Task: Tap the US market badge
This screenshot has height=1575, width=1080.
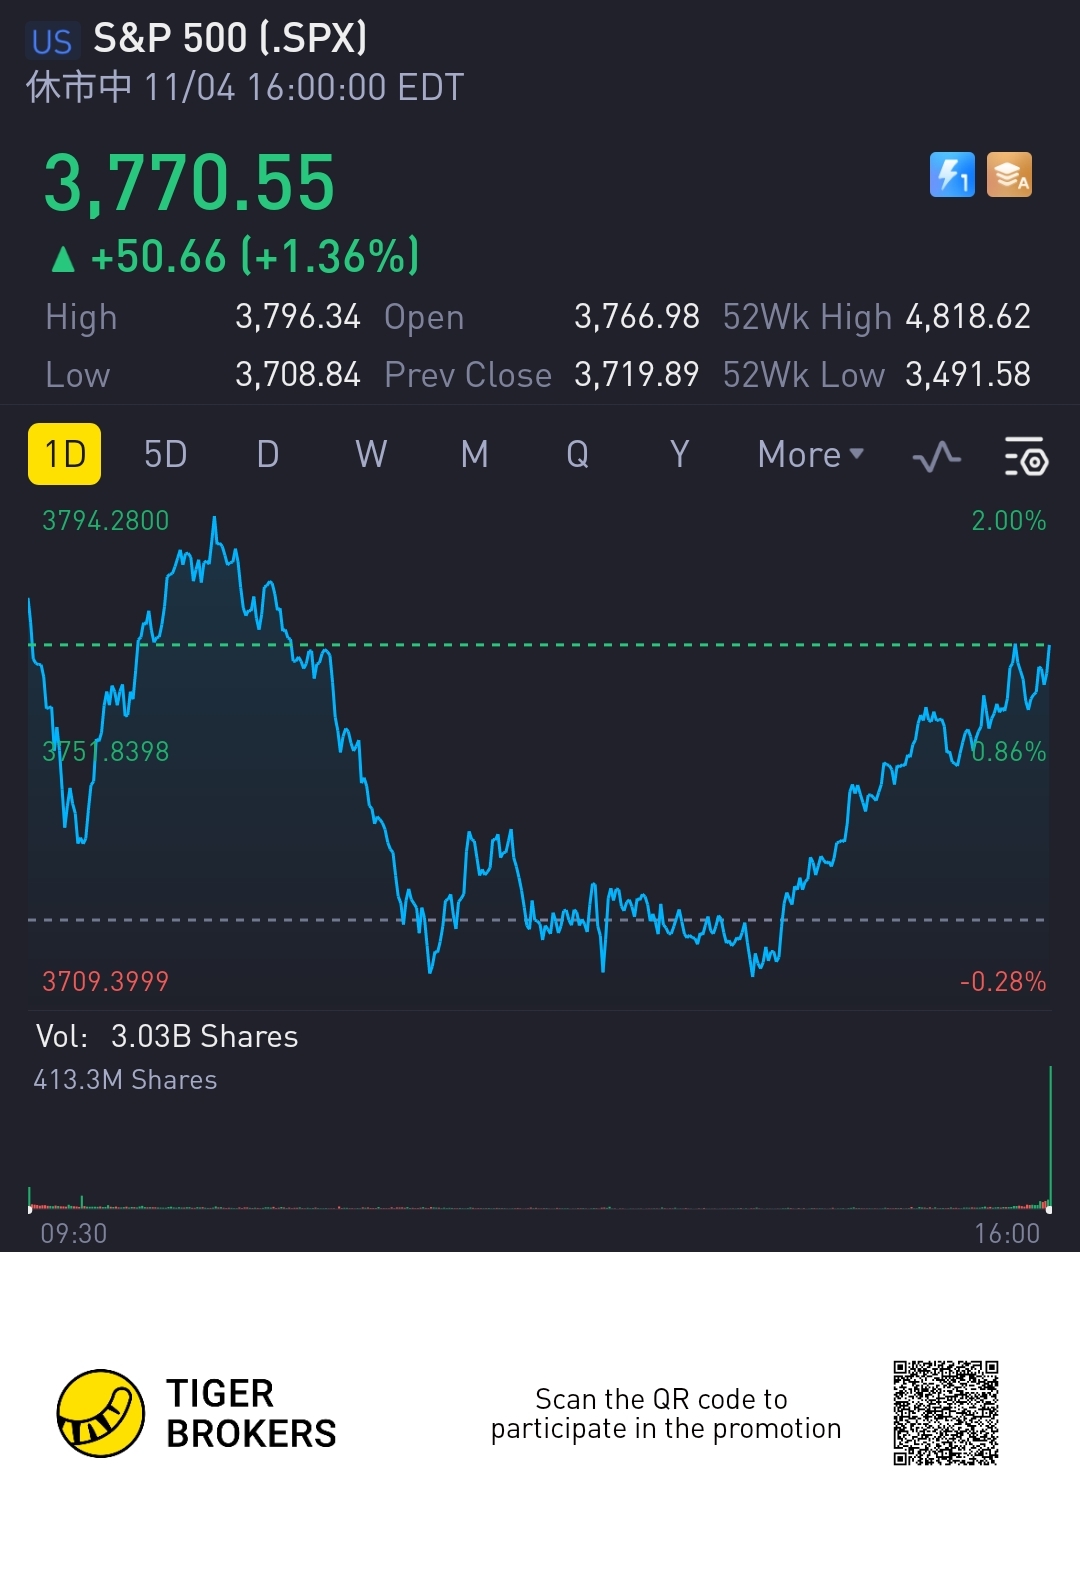Action: click(51, 41)
